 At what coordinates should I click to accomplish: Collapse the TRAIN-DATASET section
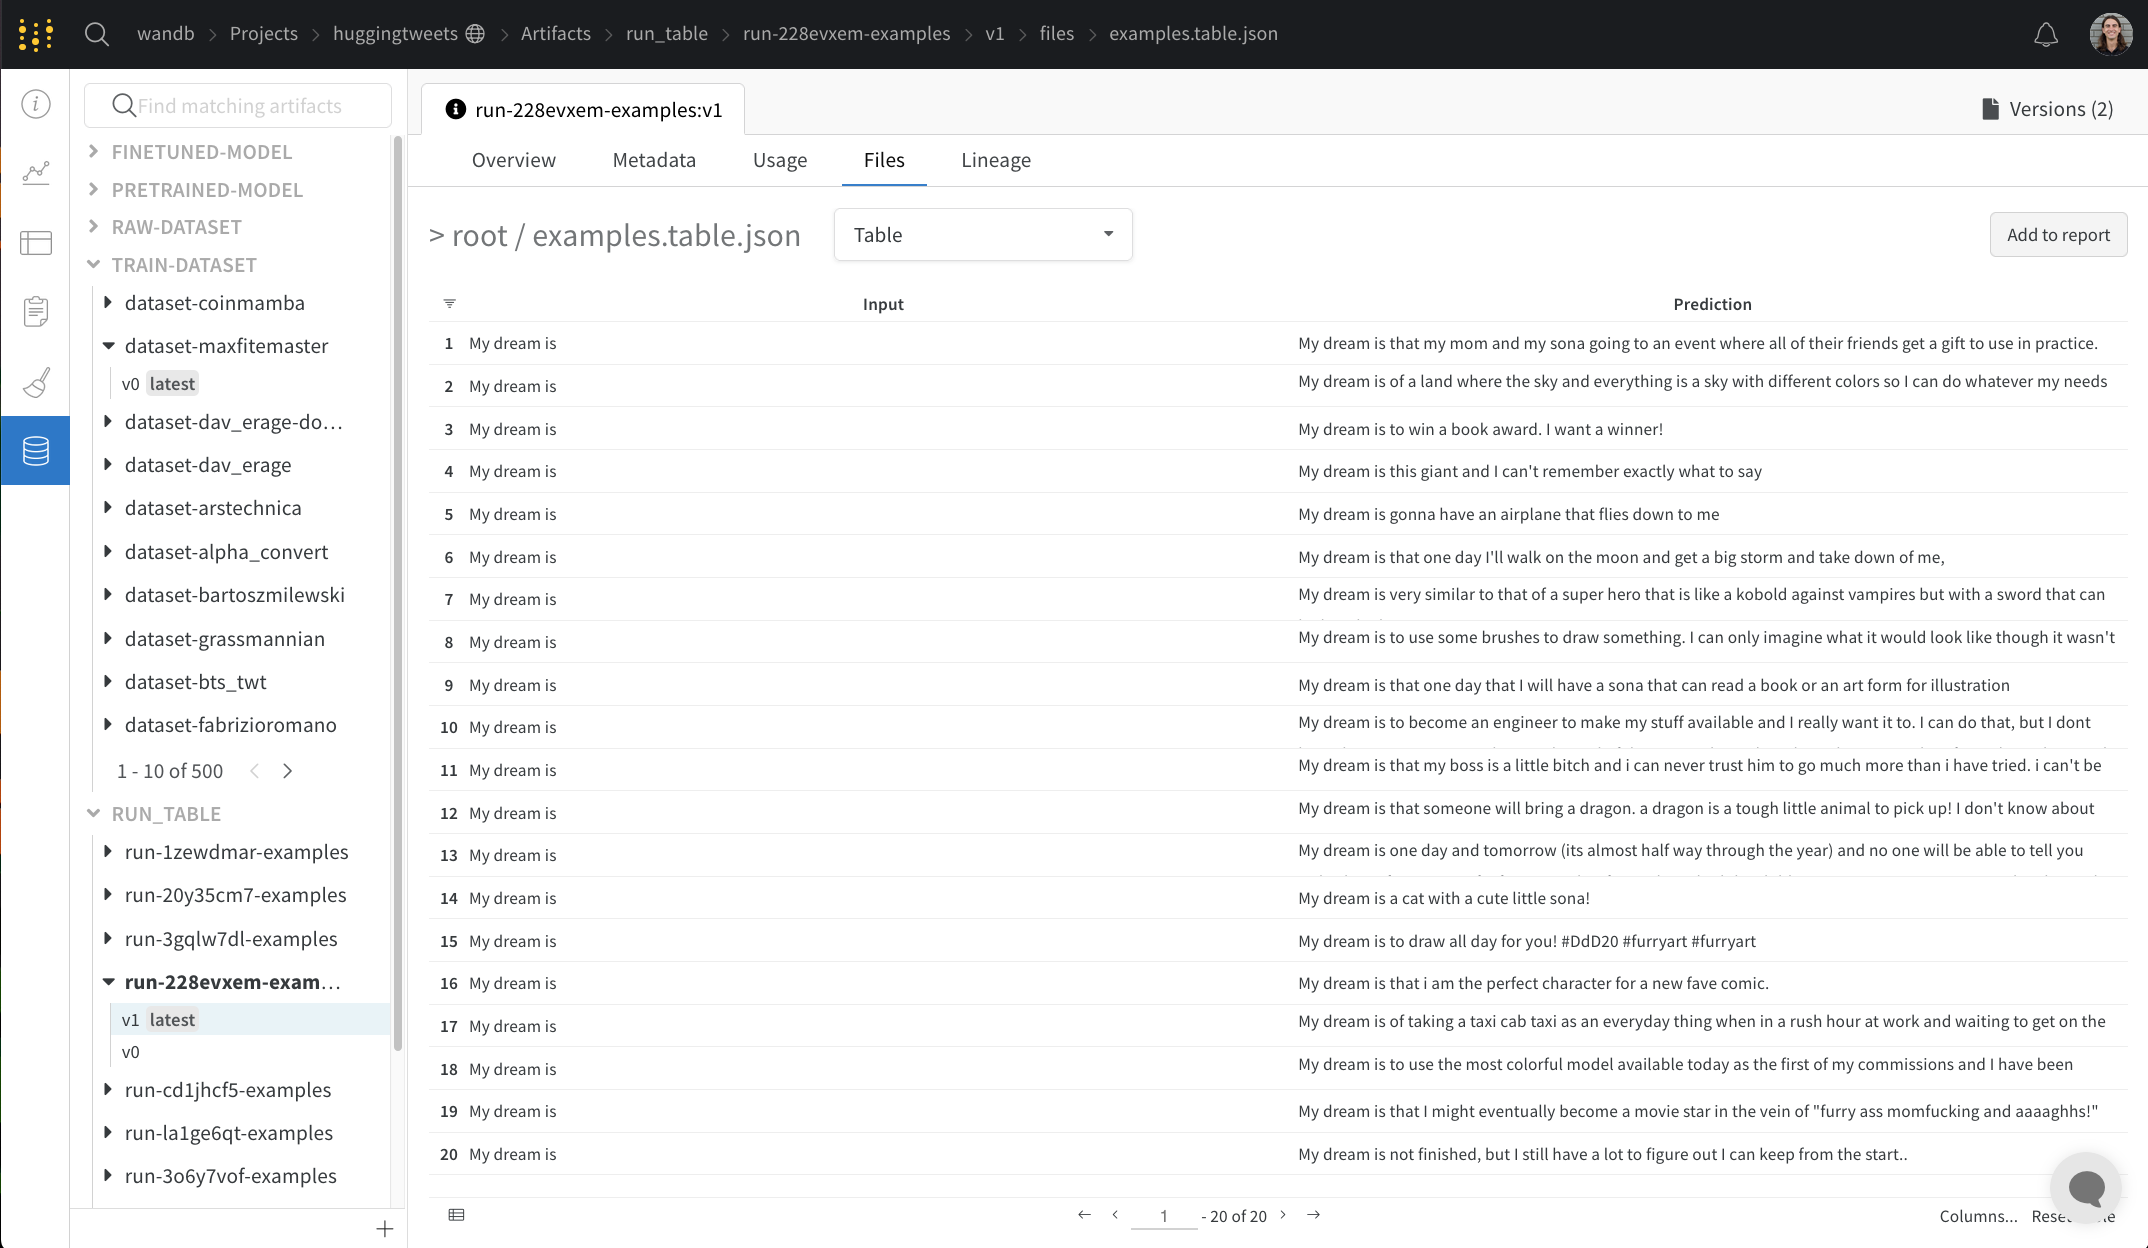tap(94, 265)
